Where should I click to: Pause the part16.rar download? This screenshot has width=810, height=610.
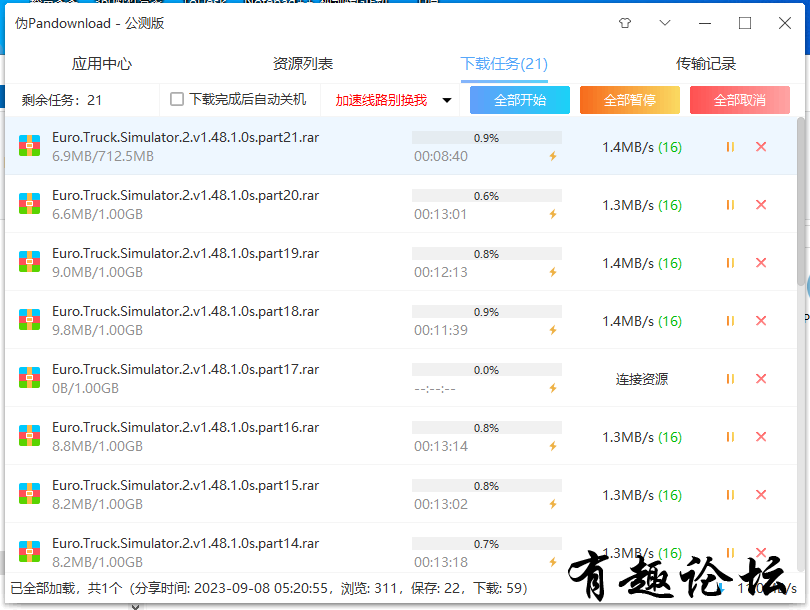pyautogui.click(x=730, y=437)
